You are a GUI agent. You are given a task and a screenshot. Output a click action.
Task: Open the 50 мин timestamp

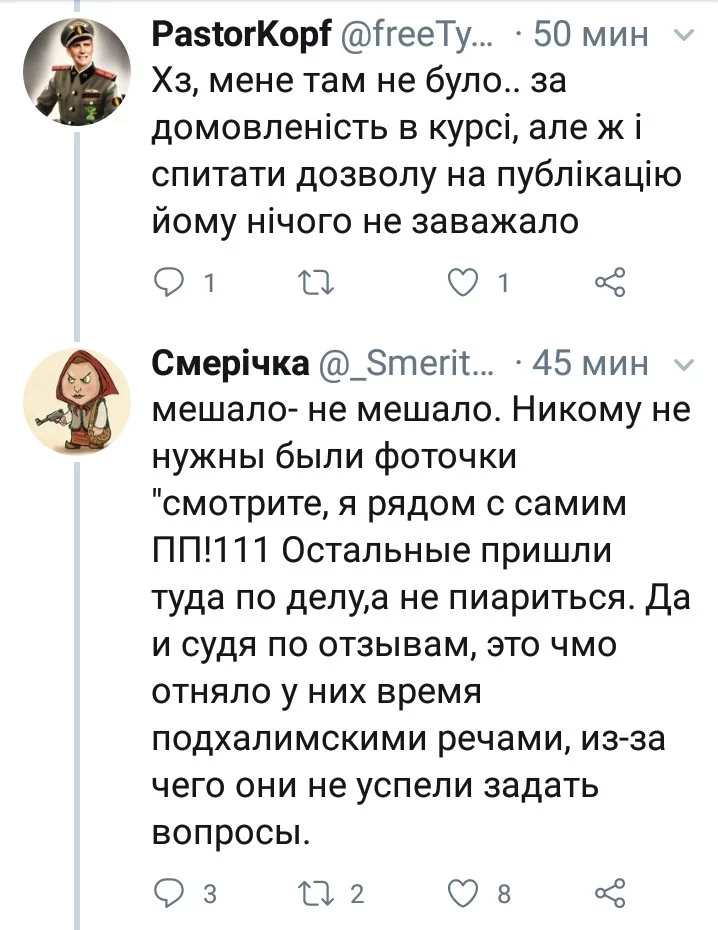(x=591, y=37)
